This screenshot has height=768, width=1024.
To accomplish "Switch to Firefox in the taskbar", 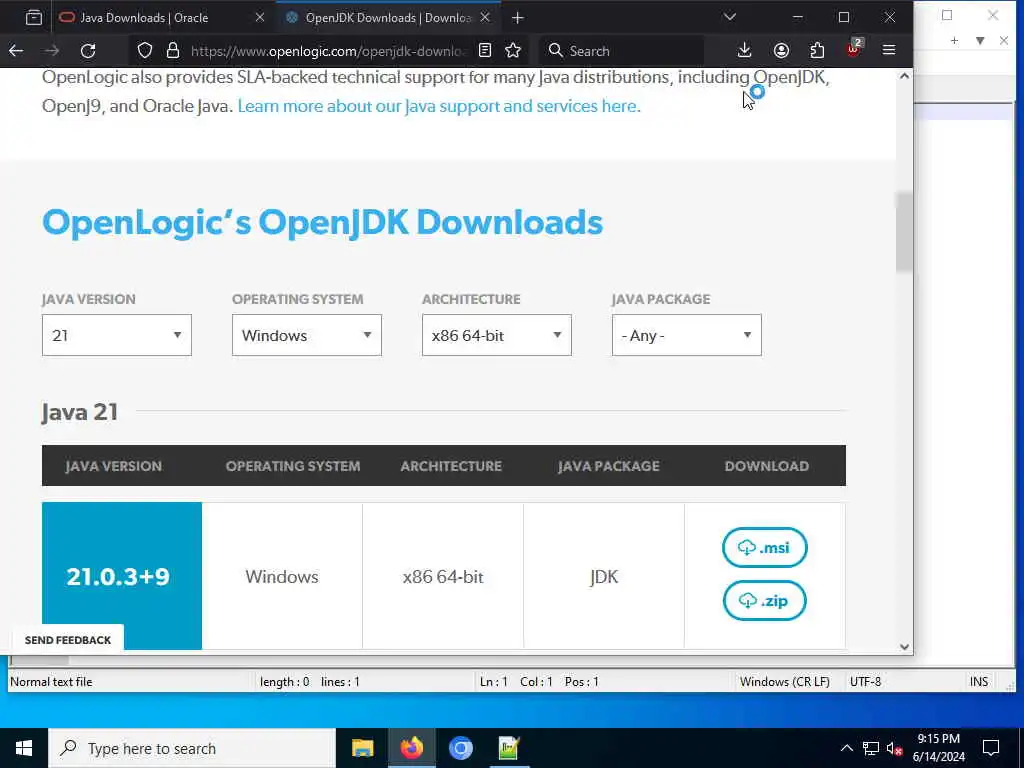I will click(x=411, y=748).
